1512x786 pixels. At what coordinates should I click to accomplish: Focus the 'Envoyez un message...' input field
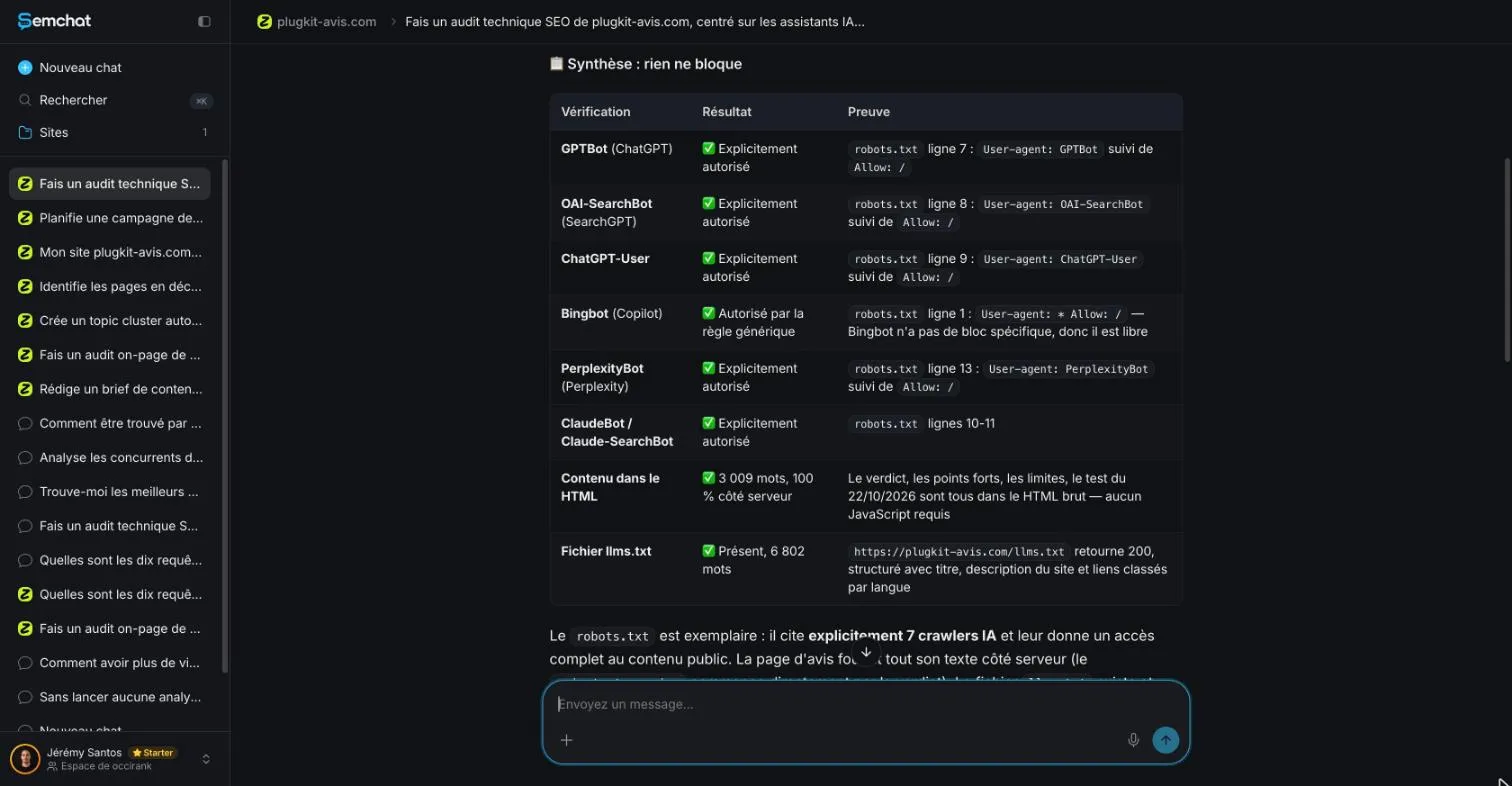tap(866, 704)
